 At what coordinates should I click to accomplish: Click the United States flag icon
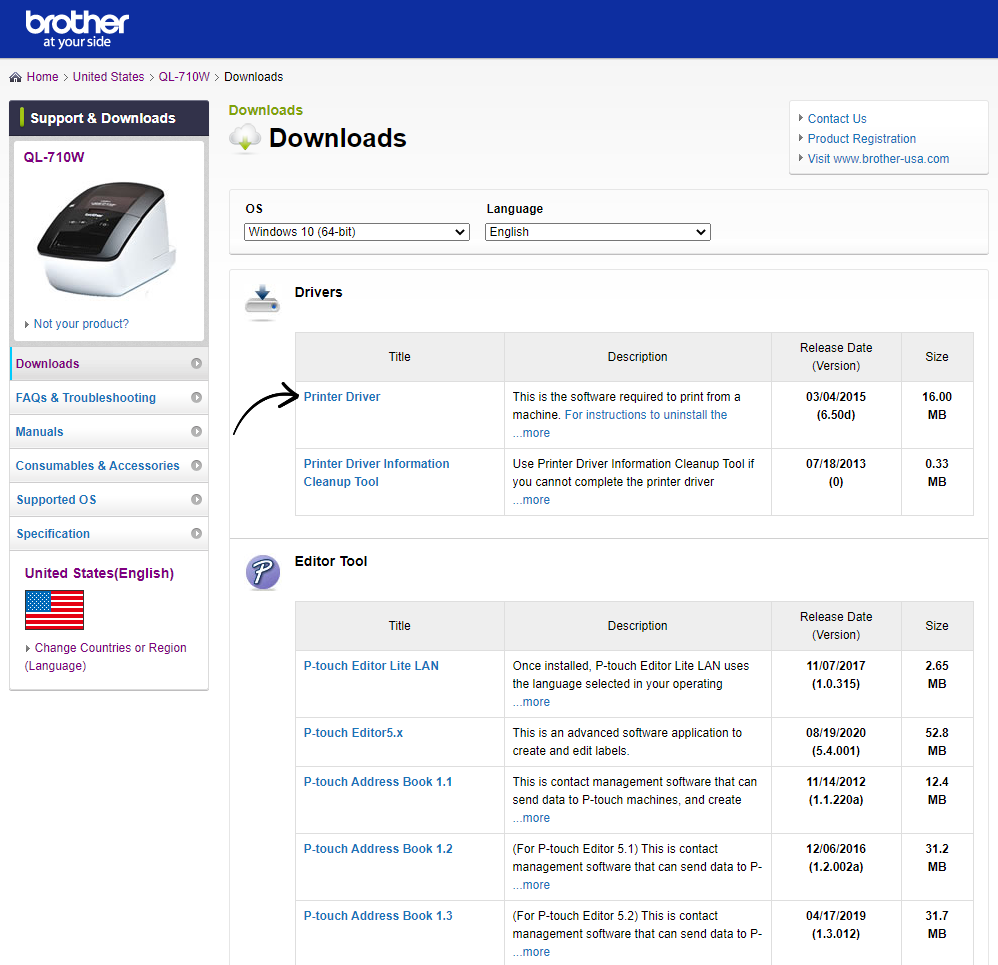pos(54,610)
